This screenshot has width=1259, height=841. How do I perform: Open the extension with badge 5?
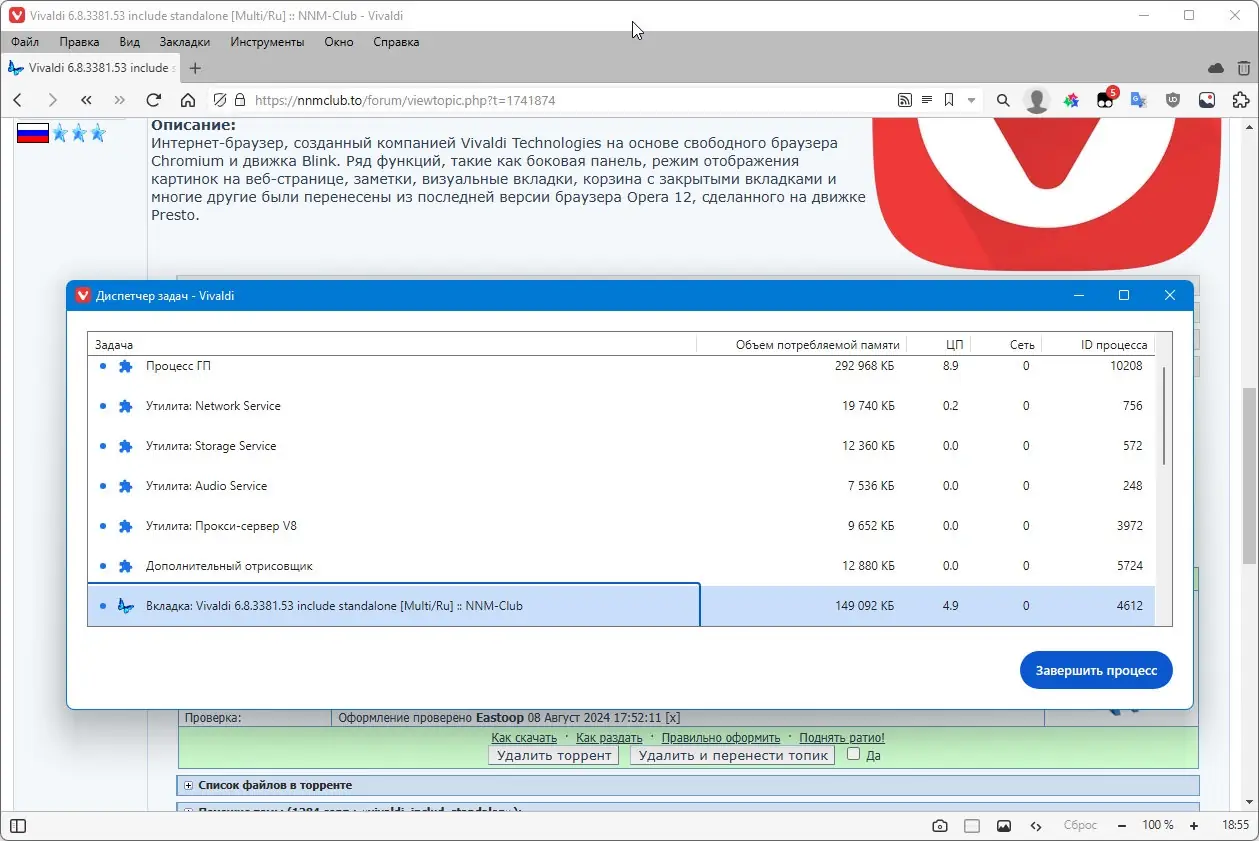(1105, 100)
